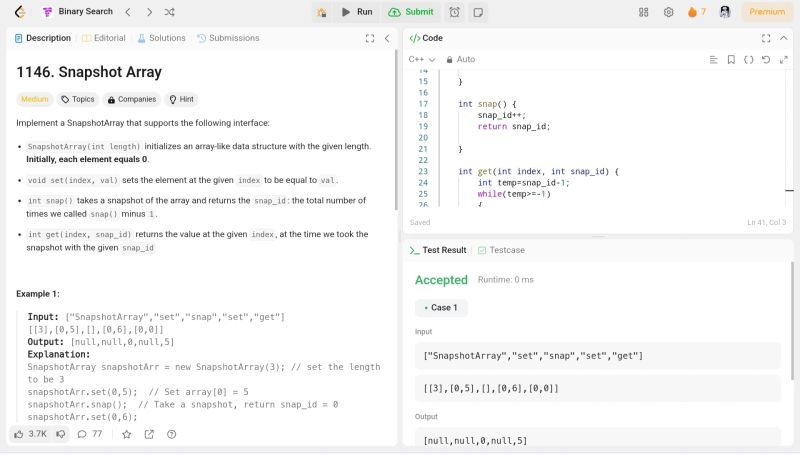The image size is (800, 455).
Task: Click the Premium button
Action: click(767, 12)
